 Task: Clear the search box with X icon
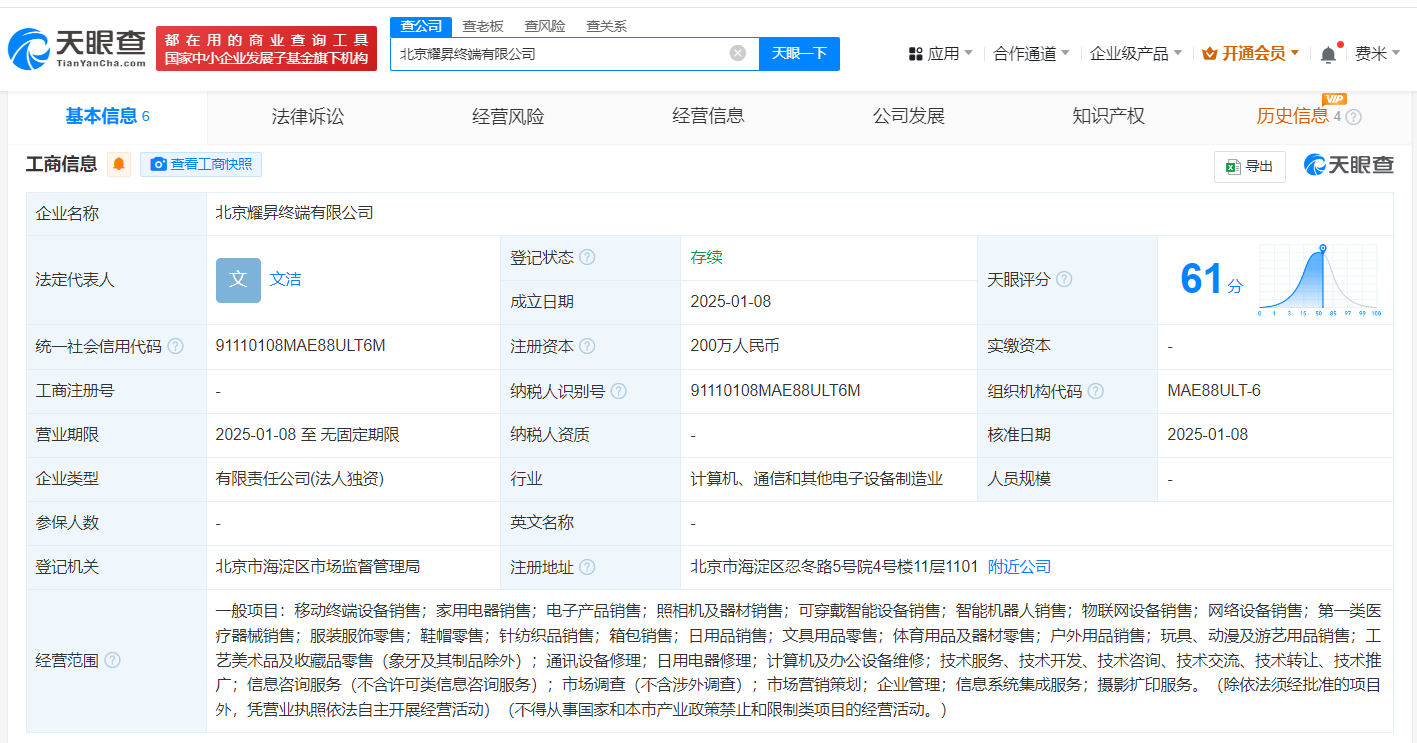tap(738, 54)
